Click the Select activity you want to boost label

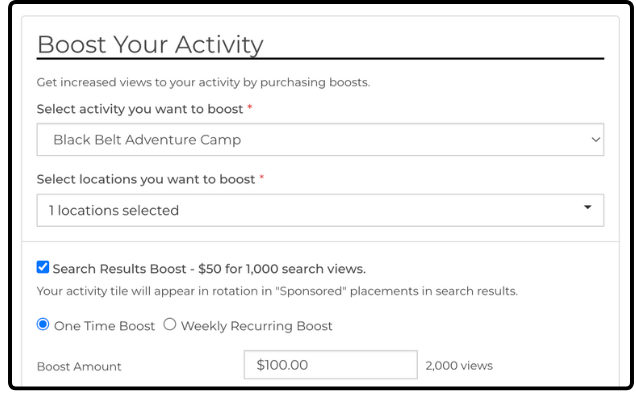[x=140, y=109]
